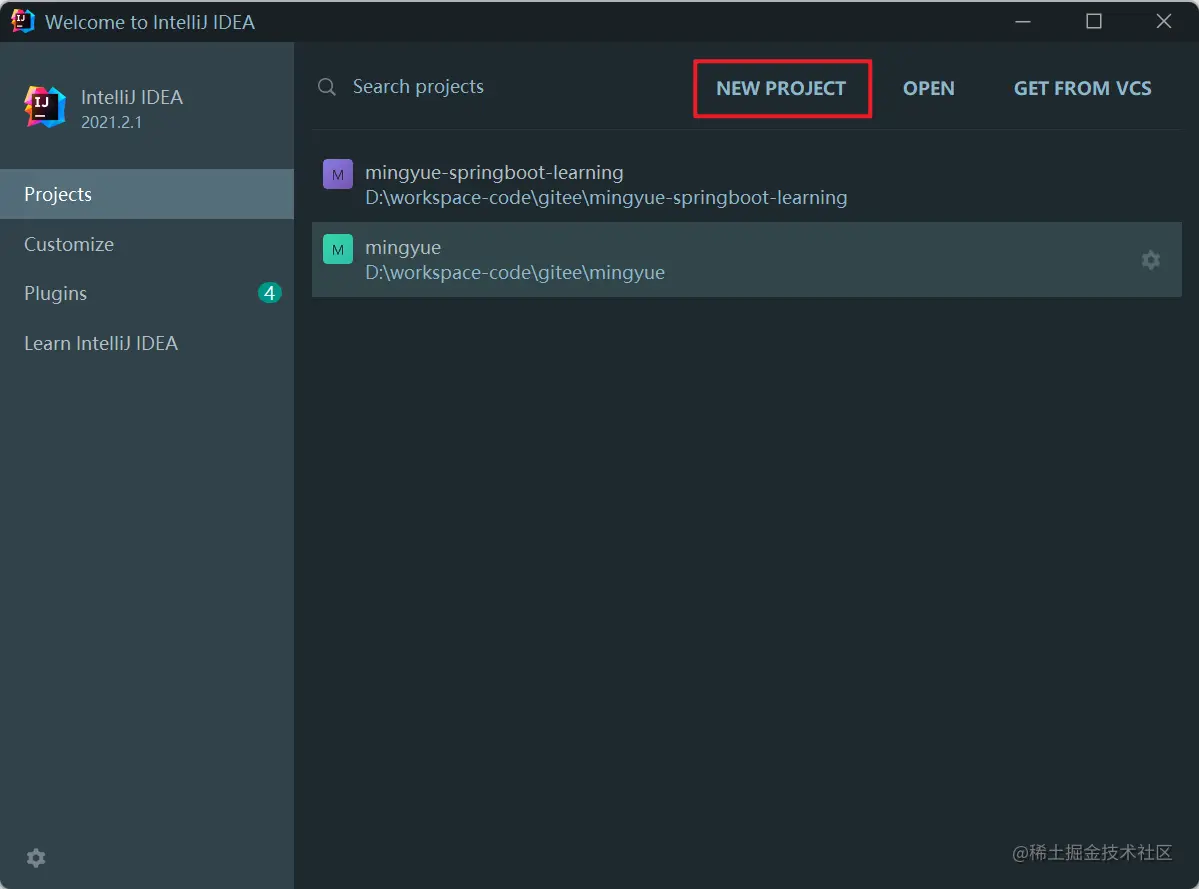Open the mingyue project entry

click(746, 260)
